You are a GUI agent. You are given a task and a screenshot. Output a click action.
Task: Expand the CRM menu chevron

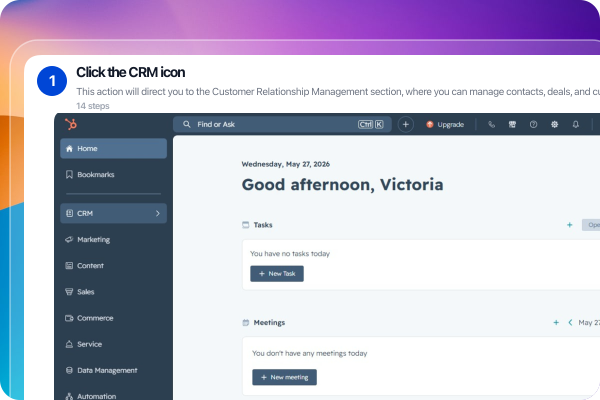[x=158, y=213]
